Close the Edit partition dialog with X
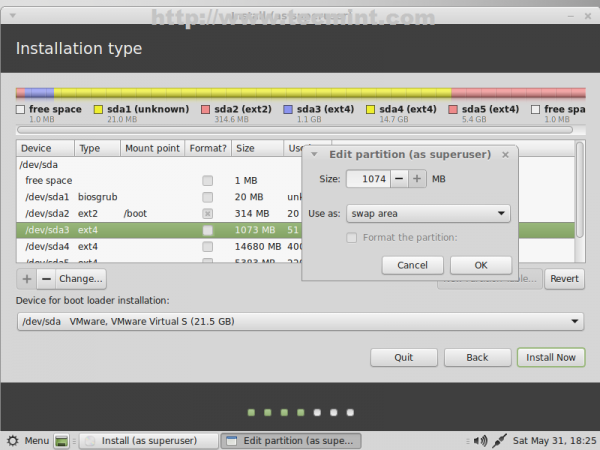600x450 pixels. 505,155
